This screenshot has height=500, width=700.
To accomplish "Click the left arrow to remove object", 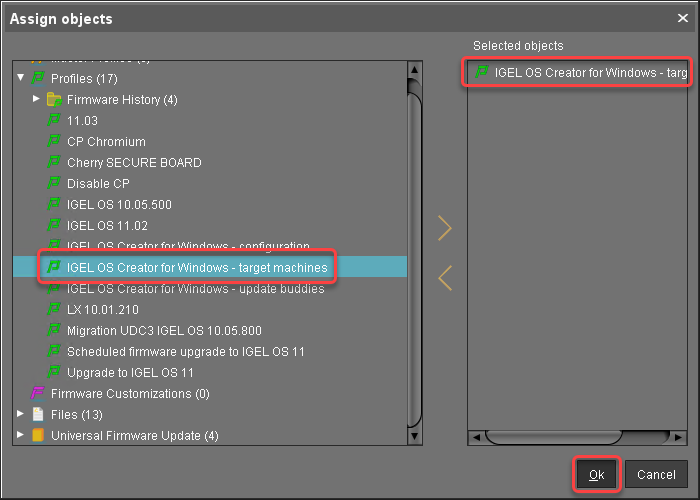I will click(x=445, y=278).
